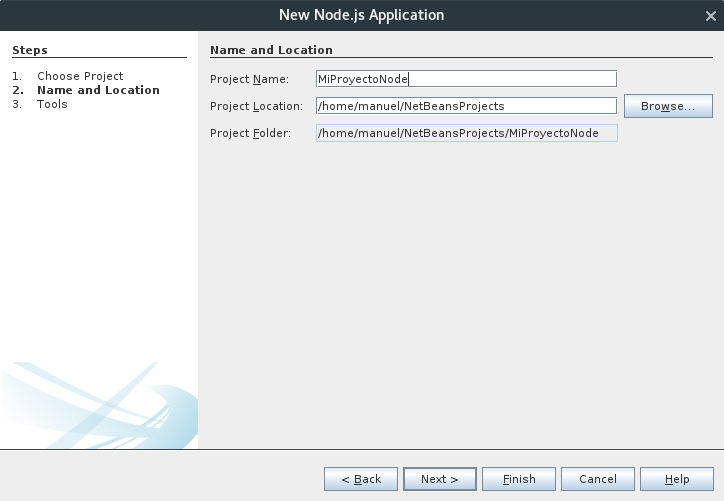The width and height of the screenshot is (724, 501).
Task: Select the read-only Project Folder field
Action: tap(466, 133)
